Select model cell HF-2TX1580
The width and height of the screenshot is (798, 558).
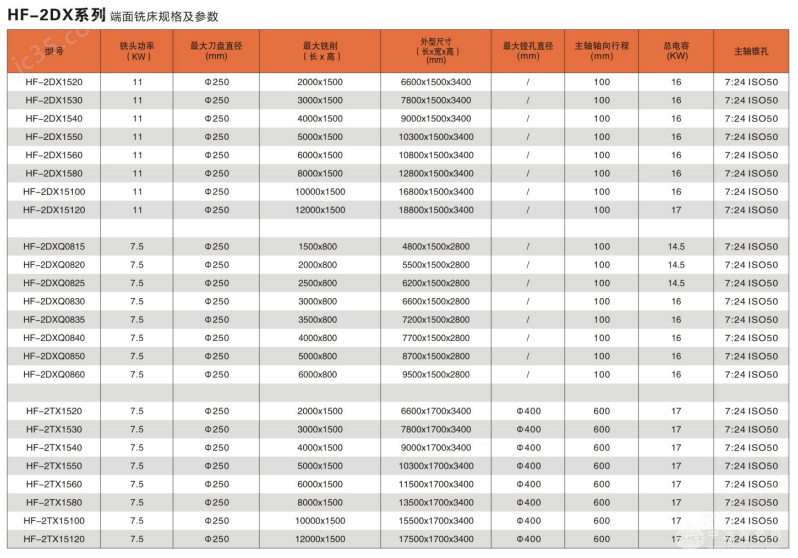pos(54,503)
